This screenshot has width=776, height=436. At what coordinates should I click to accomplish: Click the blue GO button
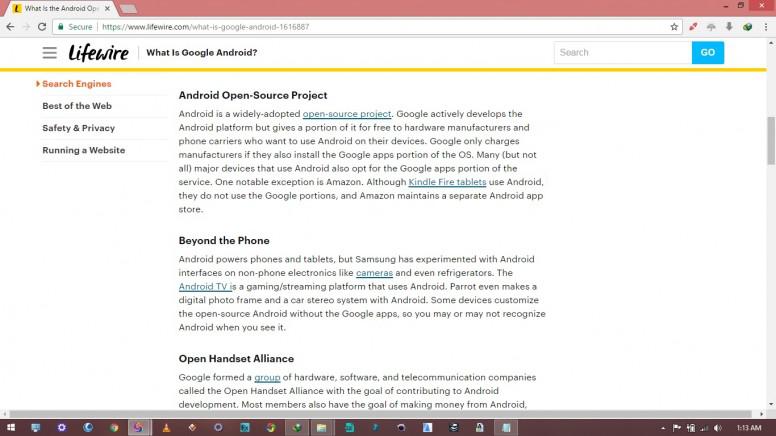point(708,52)
